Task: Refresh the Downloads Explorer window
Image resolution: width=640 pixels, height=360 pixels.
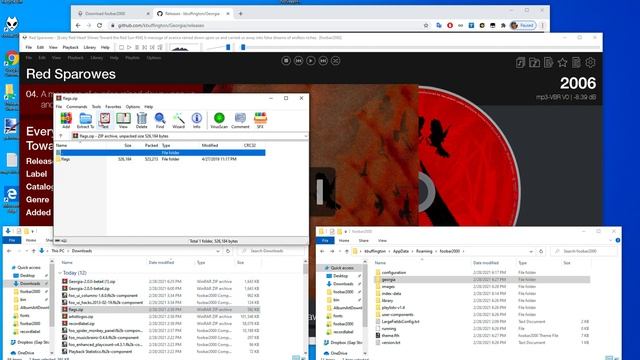Action: 228,251
